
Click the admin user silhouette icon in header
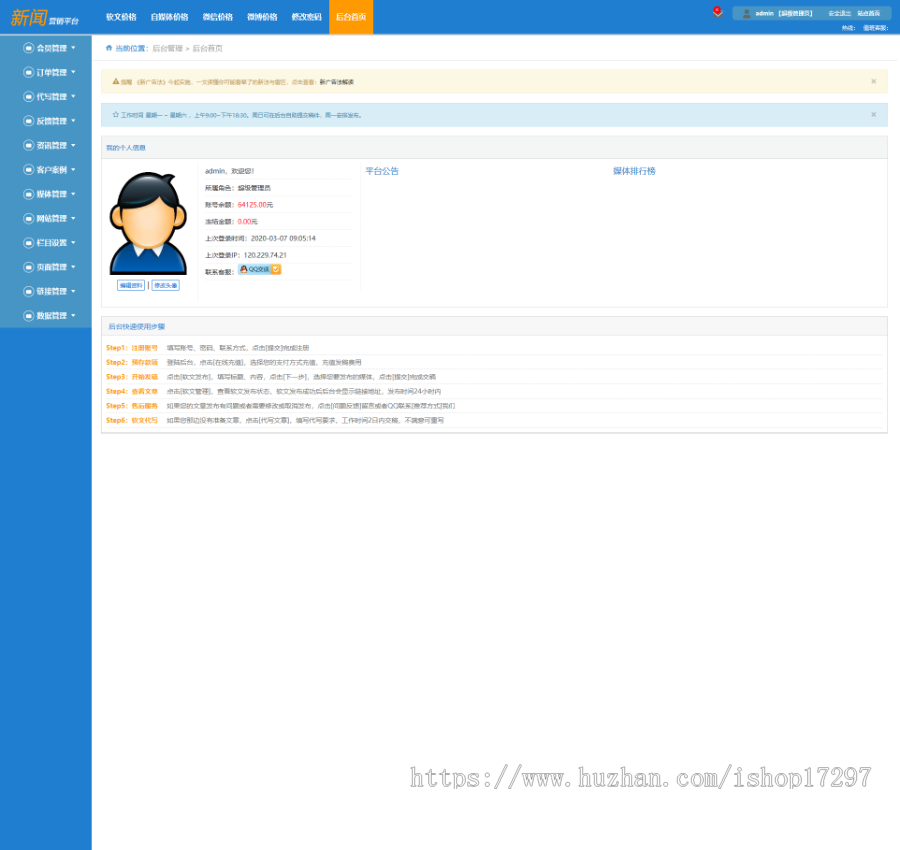pyautogui.click(x=746, y=13)
